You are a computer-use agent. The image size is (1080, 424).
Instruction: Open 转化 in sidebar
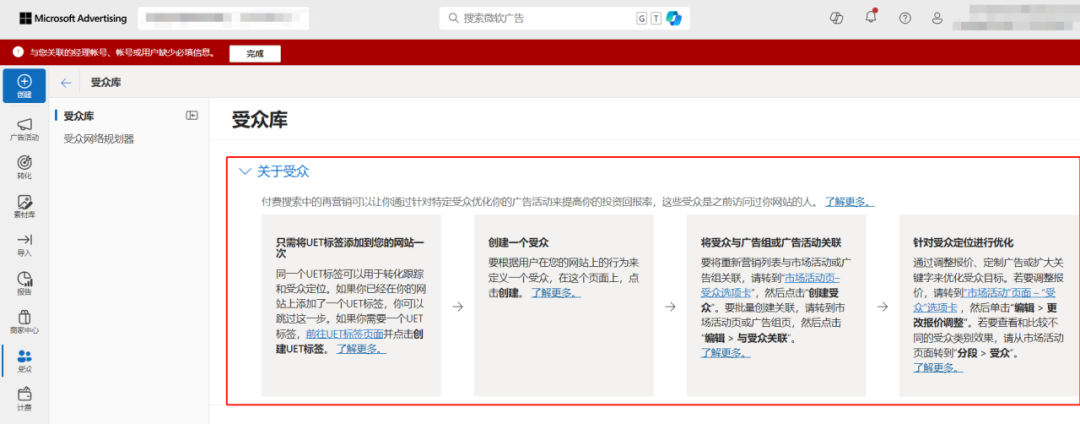click(24, 167)
